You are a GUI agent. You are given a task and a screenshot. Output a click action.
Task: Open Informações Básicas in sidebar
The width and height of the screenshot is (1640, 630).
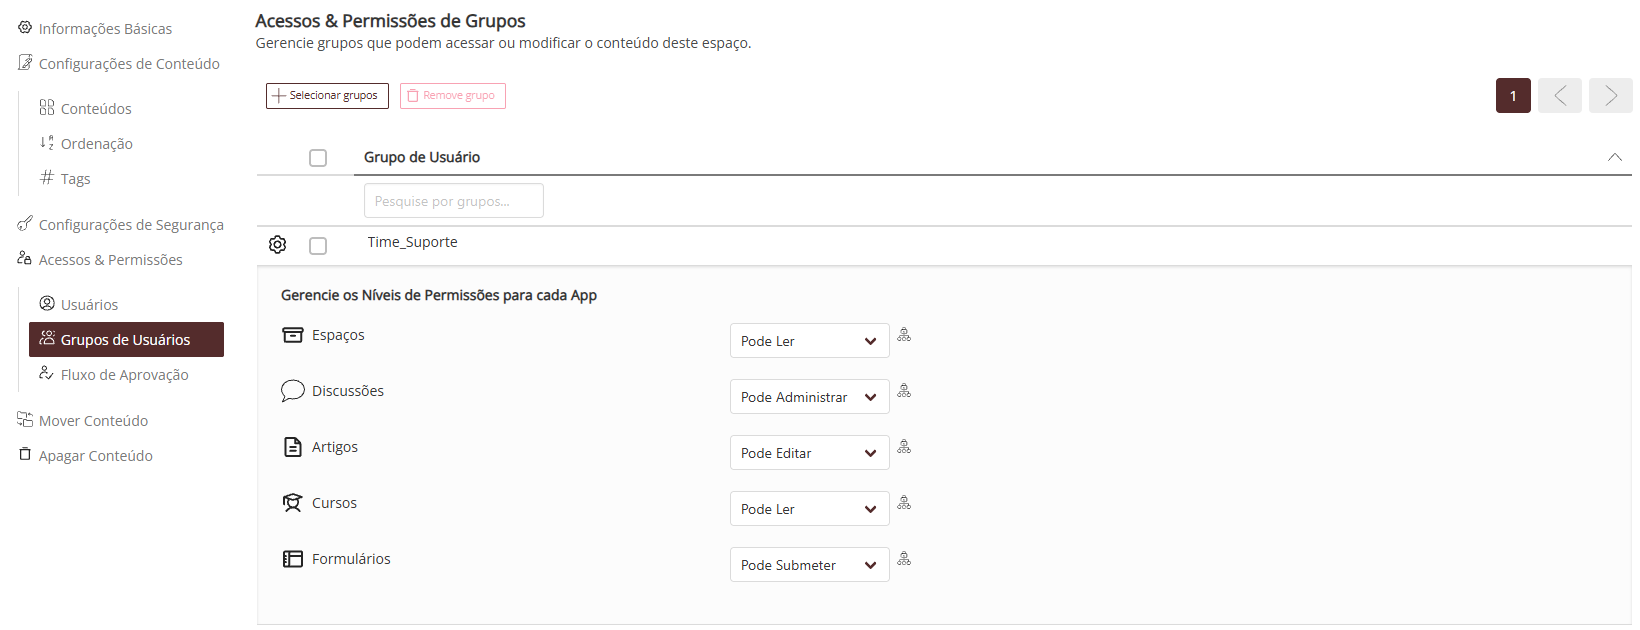pyautogui.click(x=105, y=29)
